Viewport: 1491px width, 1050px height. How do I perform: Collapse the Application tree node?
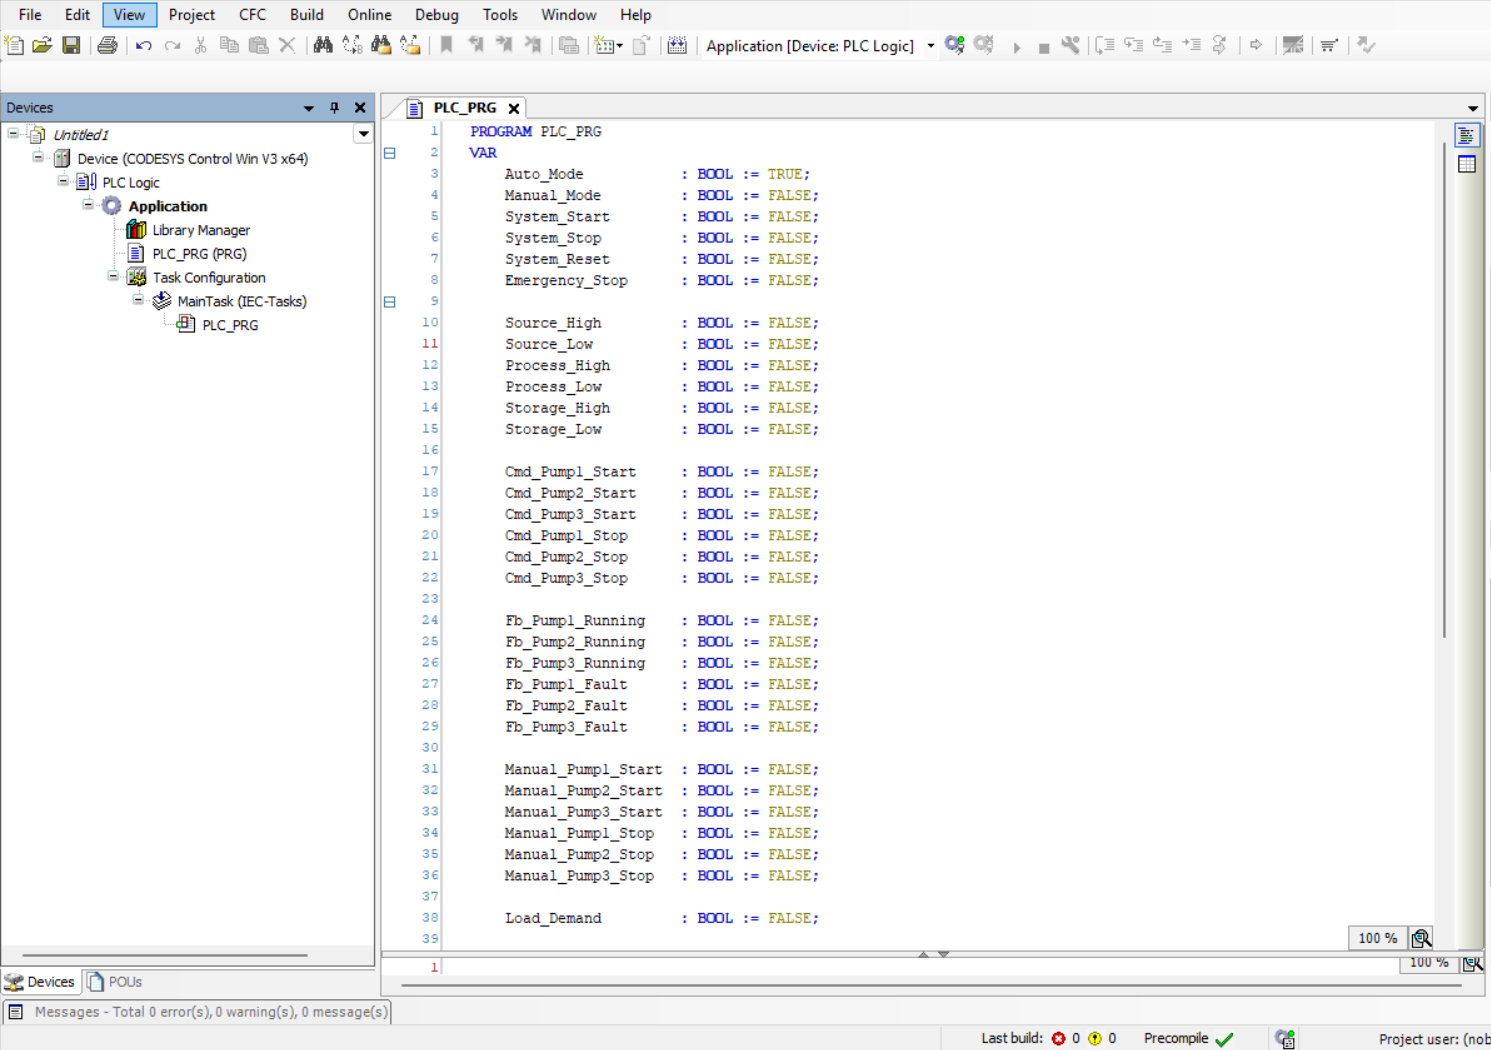[x=88, y=205]
